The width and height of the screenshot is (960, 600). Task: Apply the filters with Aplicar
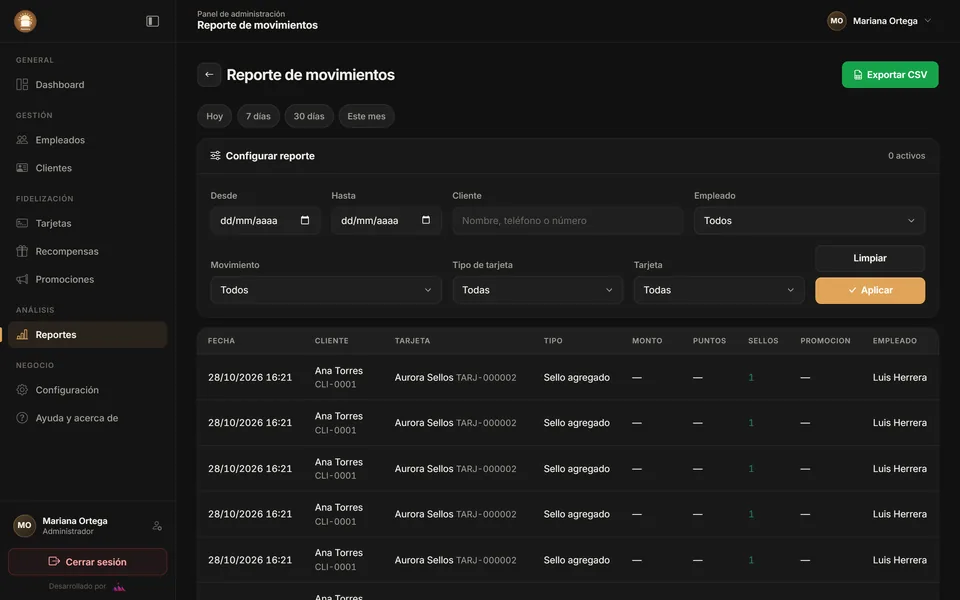tap(870, 290)
